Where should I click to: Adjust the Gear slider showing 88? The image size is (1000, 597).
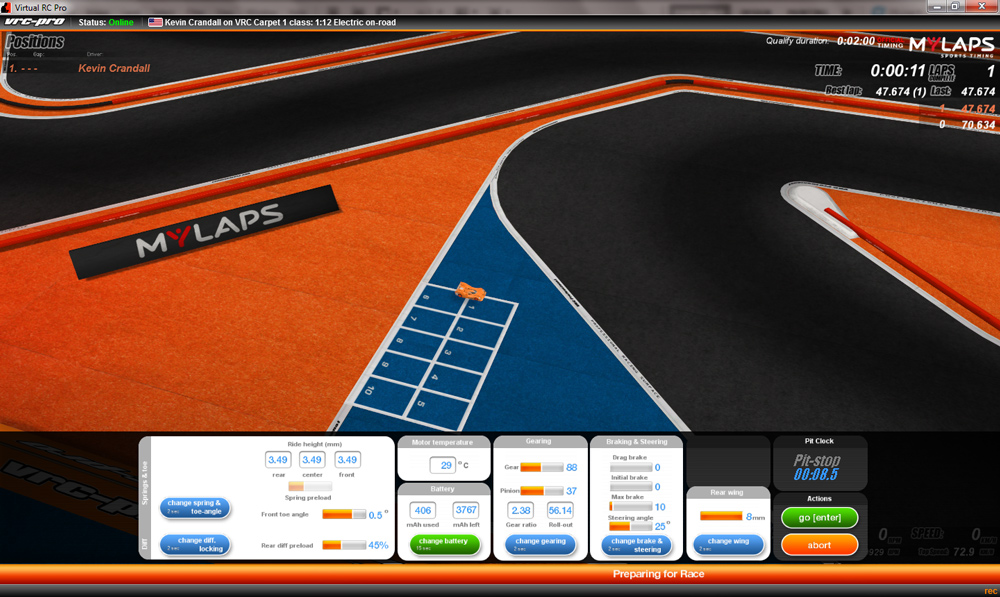pos(541,467)
